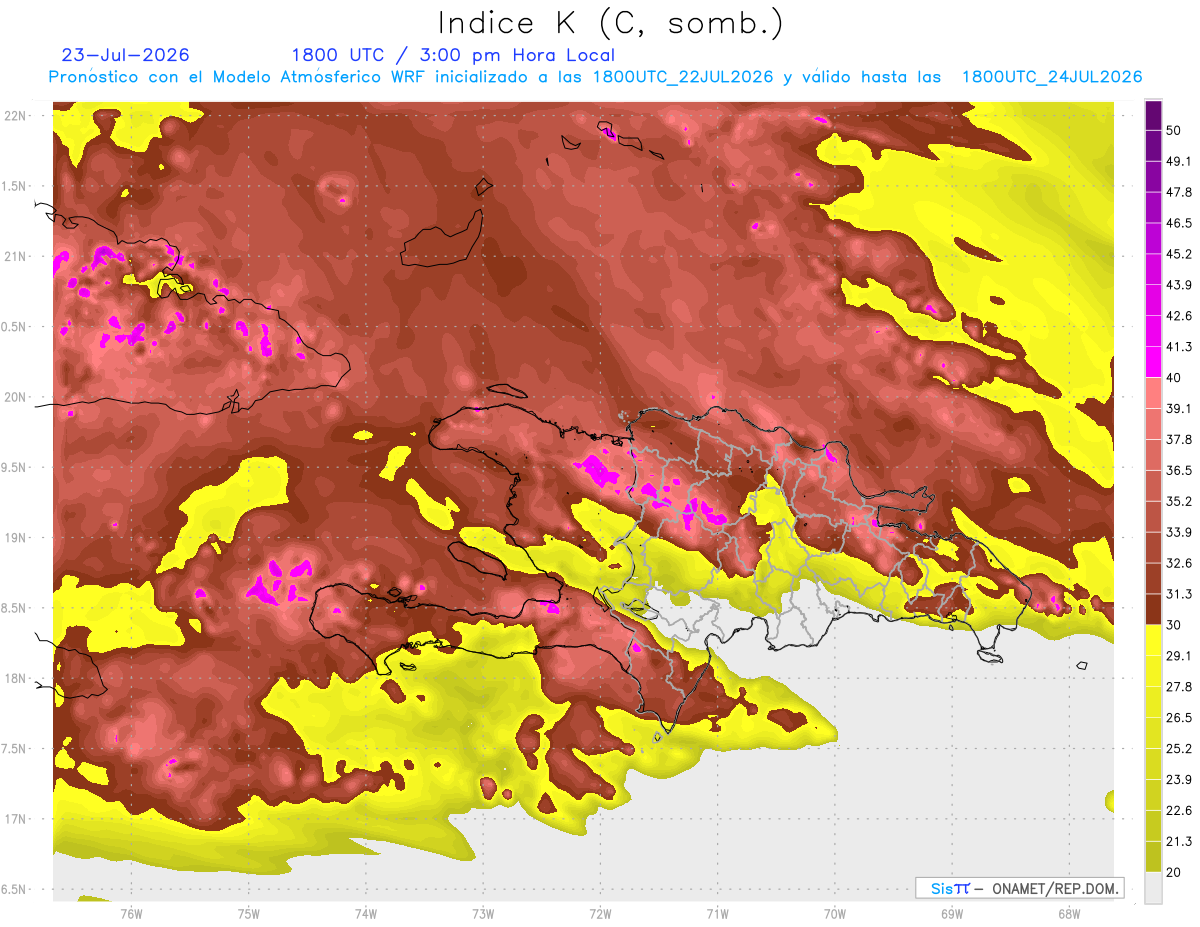
Task: Click the "73W" longitude label
Action: [483, 913]
